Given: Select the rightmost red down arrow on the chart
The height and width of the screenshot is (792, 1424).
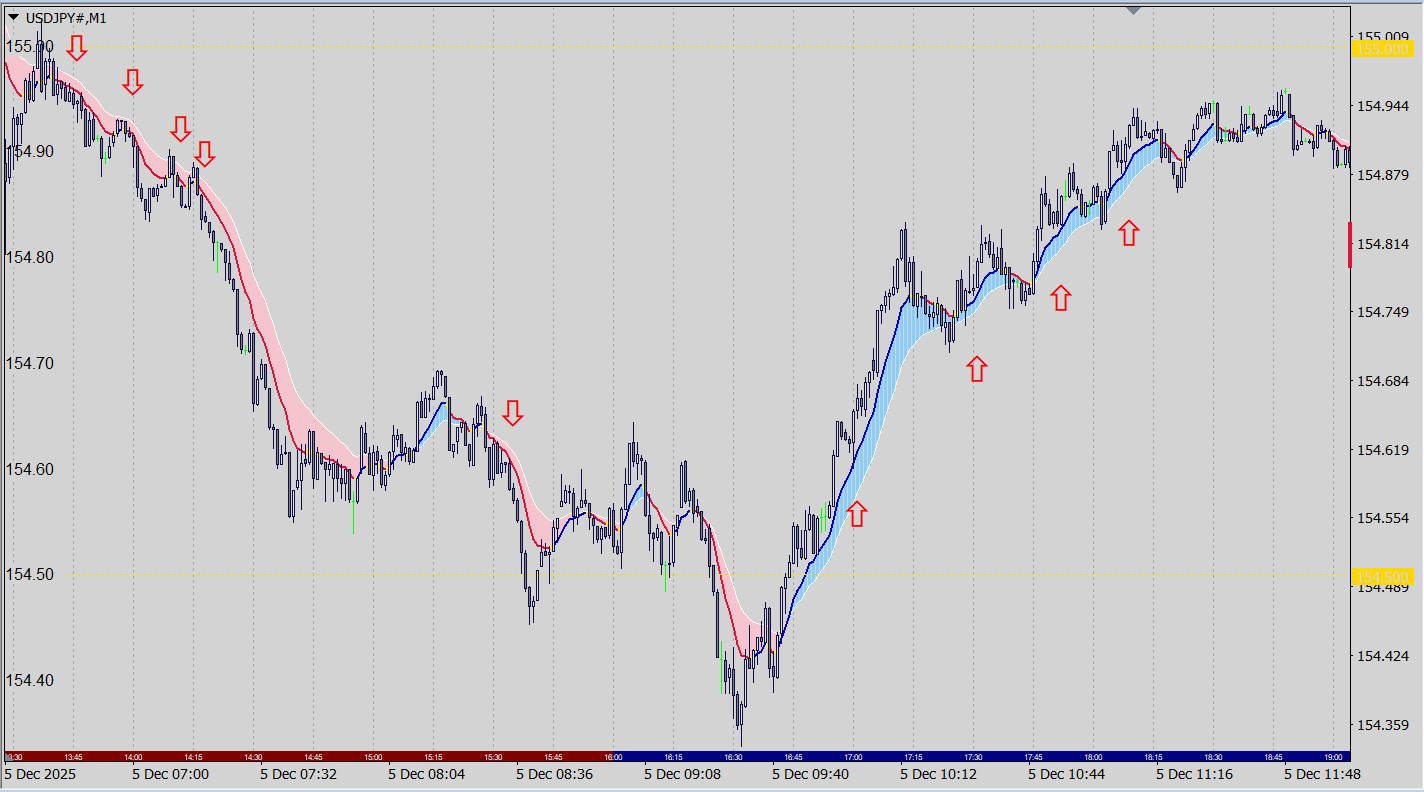Looking at the screenshot, I should (x=513, y=413).
